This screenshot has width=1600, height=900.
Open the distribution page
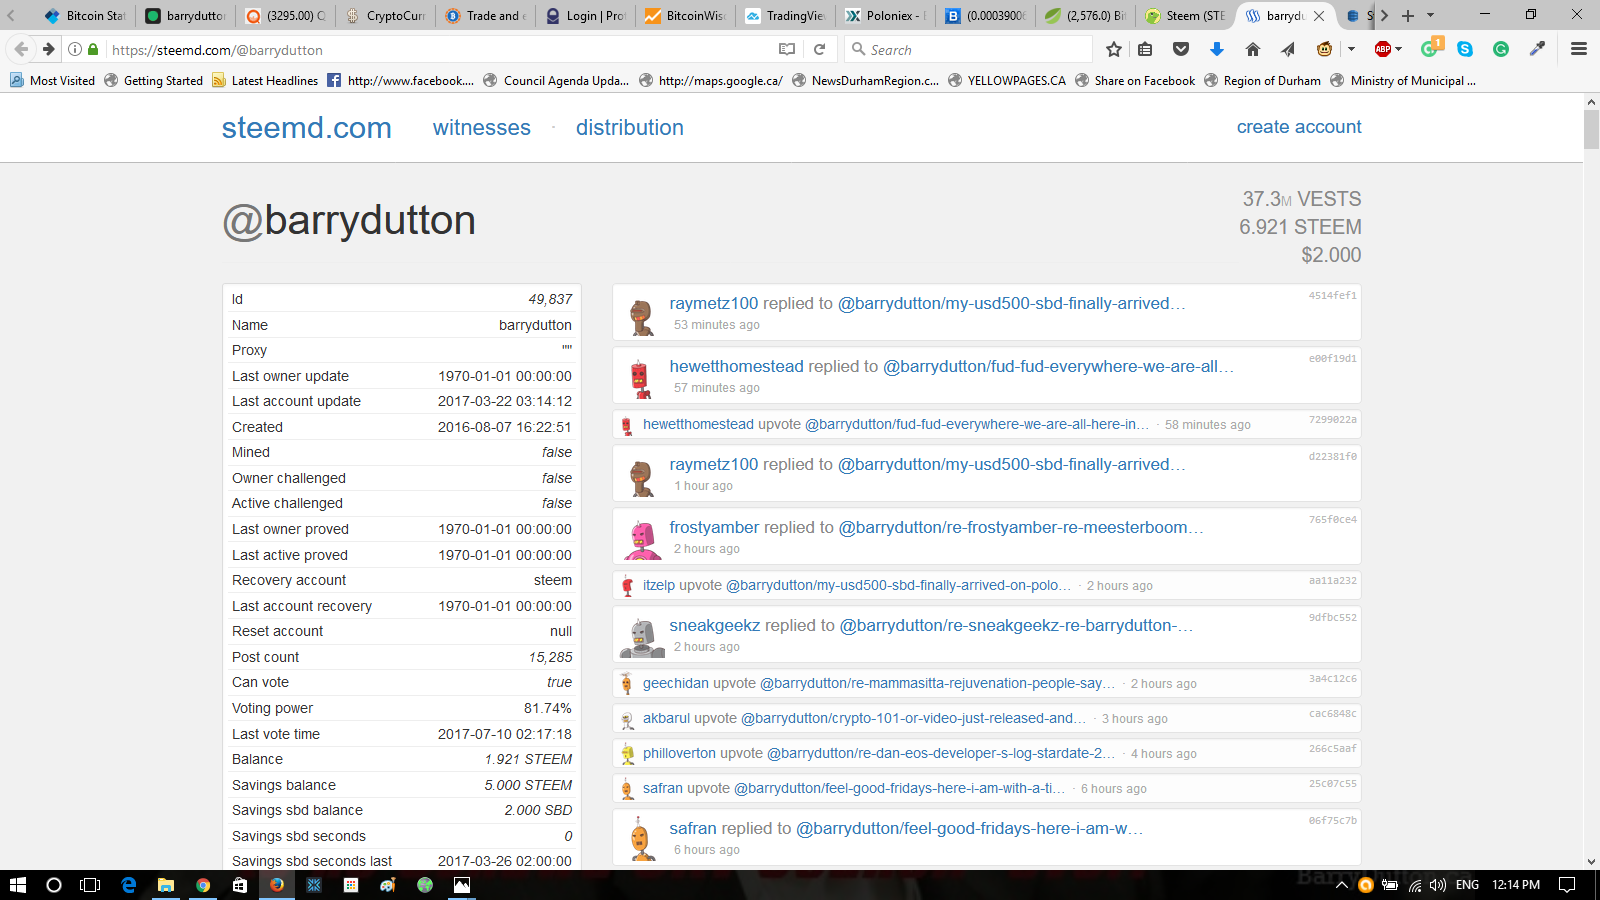click(630, 128)
